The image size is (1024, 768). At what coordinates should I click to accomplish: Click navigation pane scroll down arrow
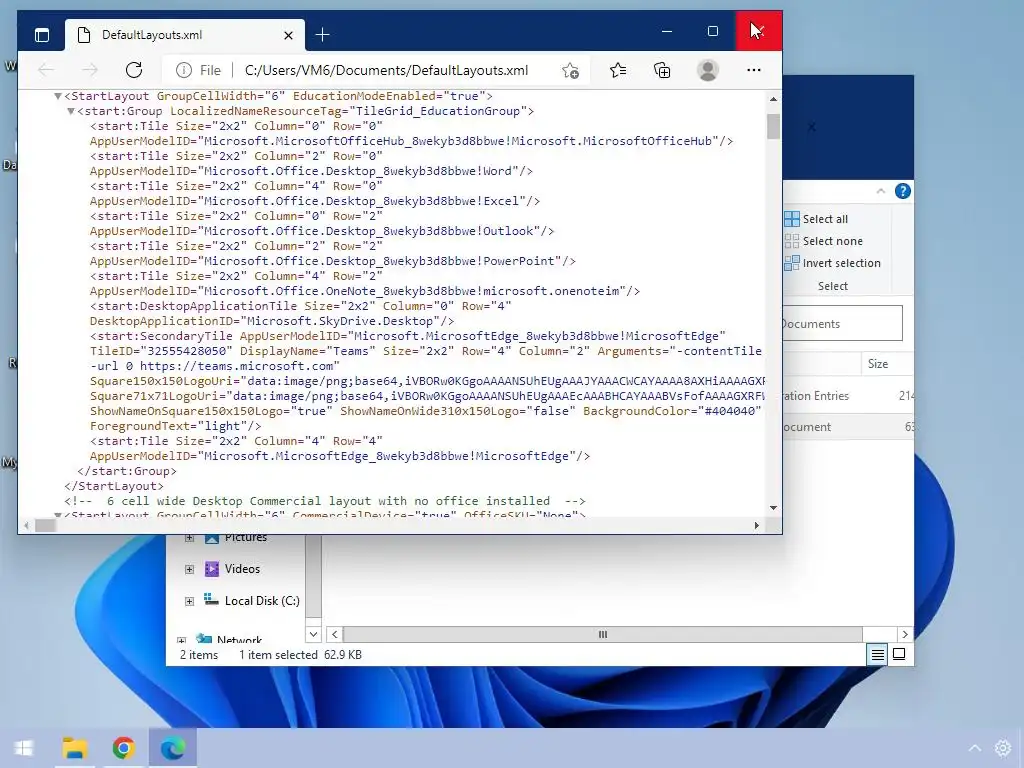(x=313, y=634)
